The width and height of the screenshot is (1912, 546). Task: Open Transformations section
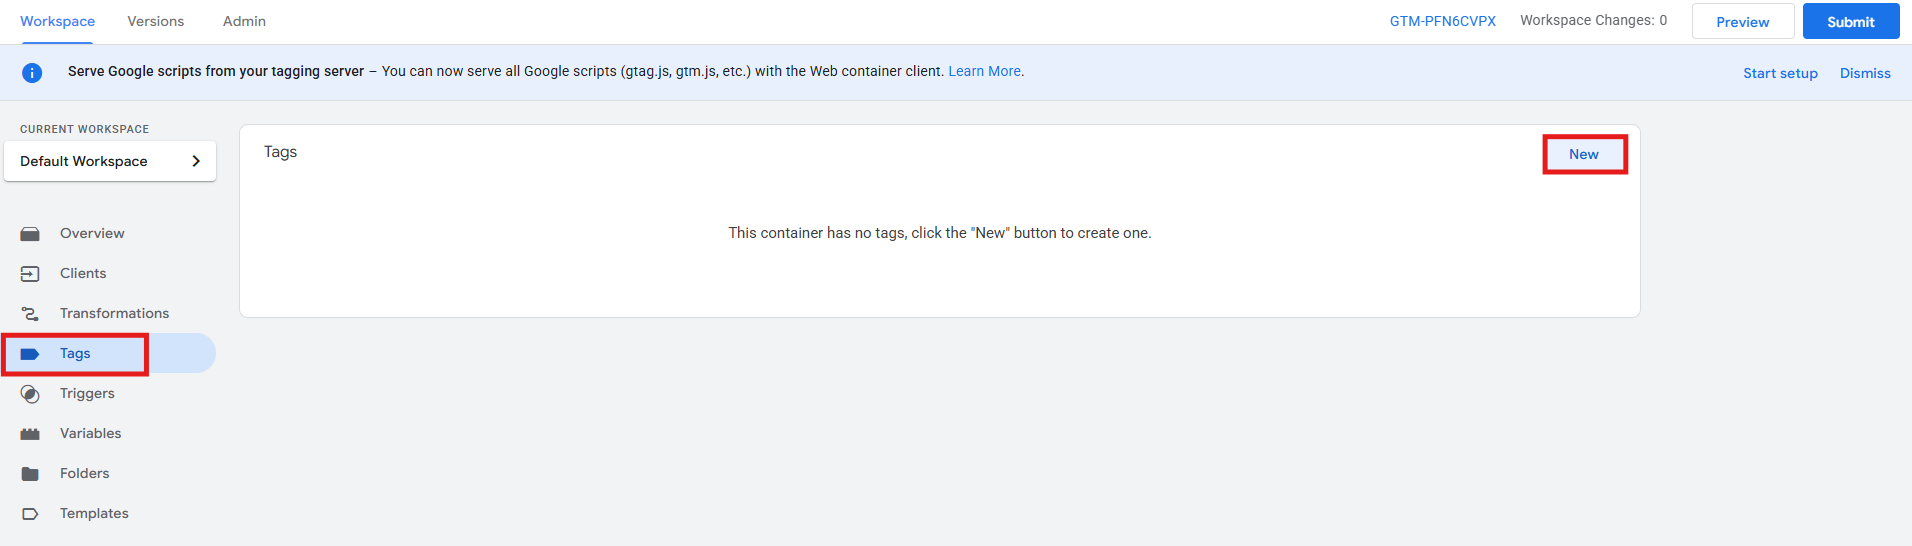(108, 313)
